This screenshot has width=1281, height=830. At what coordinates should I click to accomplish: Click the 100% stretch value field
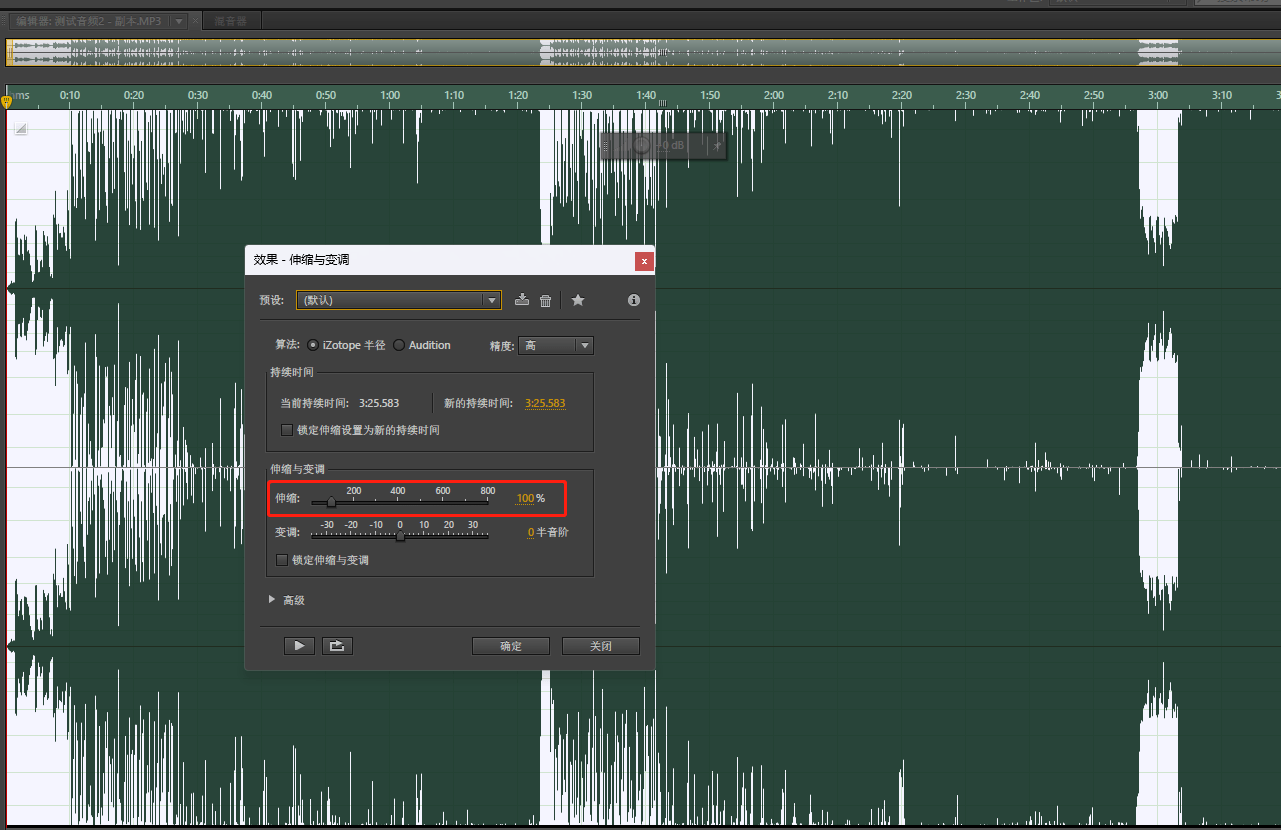tap(525, 498)
